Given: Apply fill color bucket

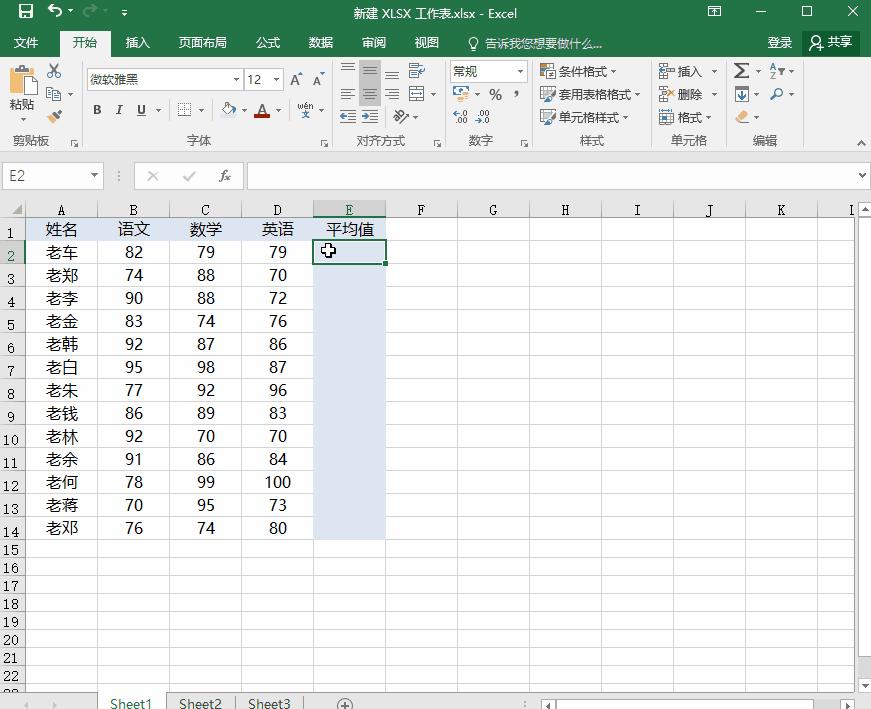Looking at the screenshot, I should tap(228, 109).
